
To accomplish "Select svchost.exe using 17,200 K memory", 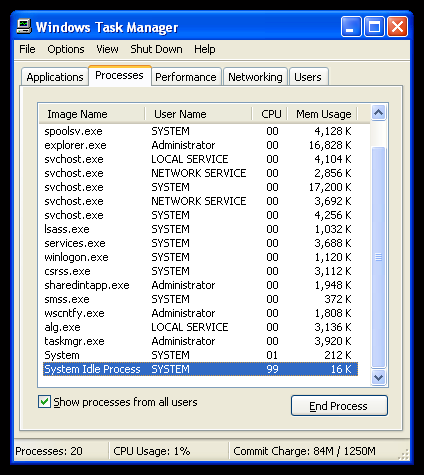I will click(200, 187).
